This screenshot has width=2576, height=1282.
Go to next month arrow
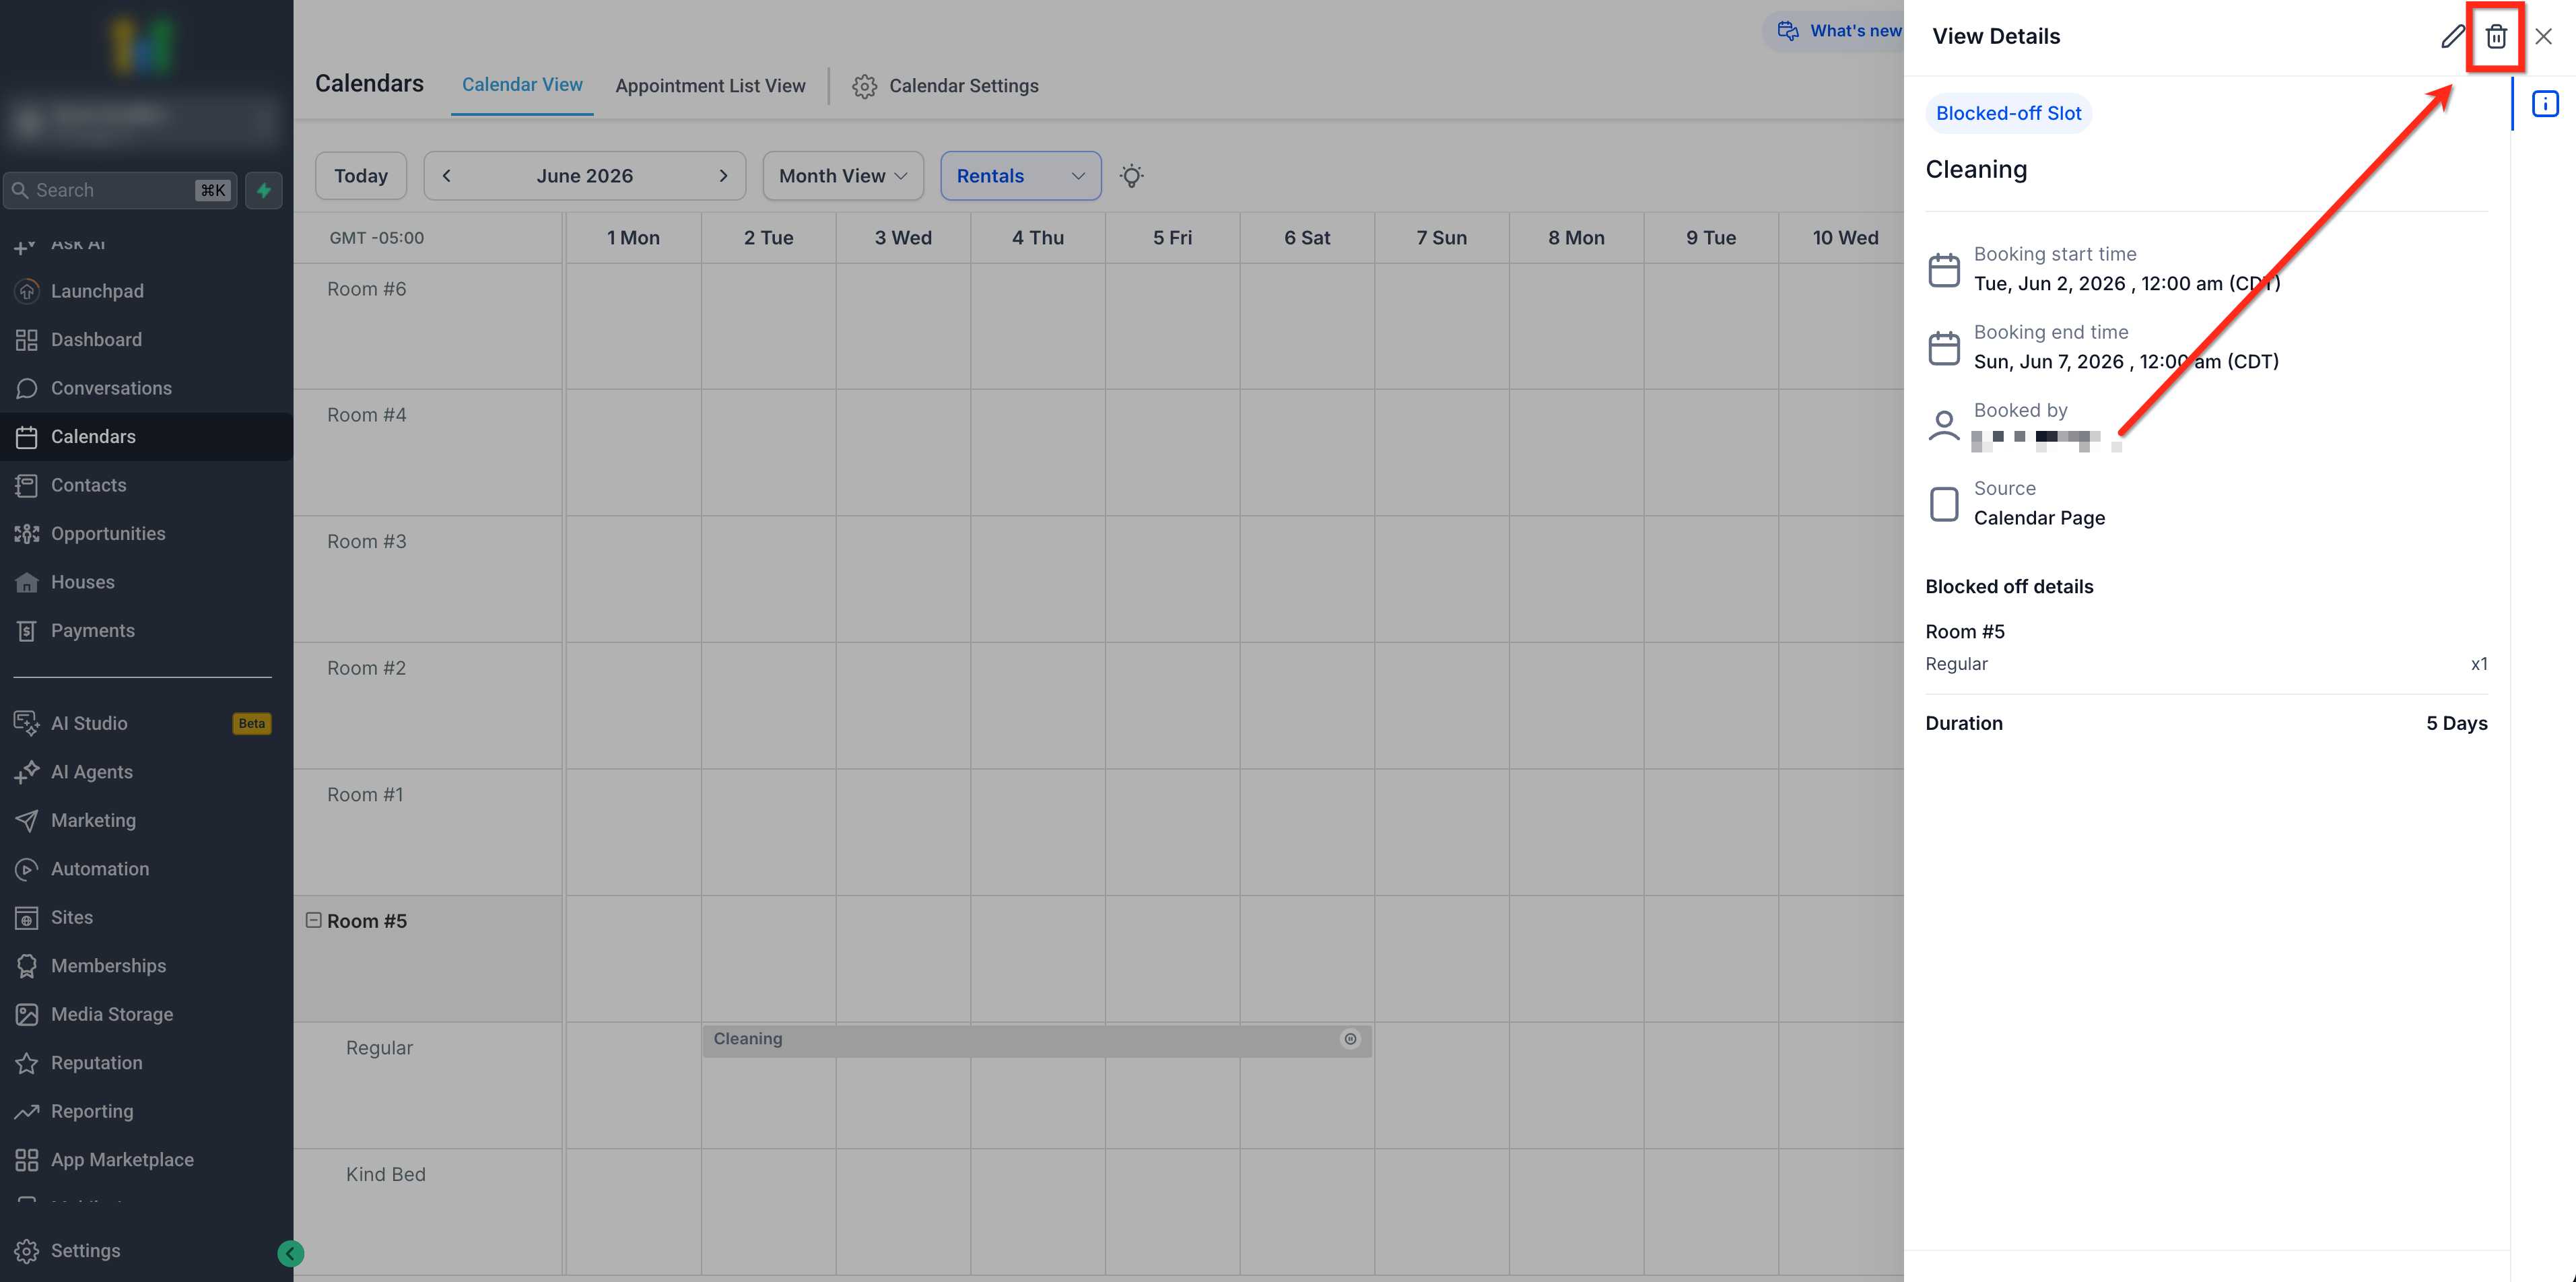coord(723,176)
